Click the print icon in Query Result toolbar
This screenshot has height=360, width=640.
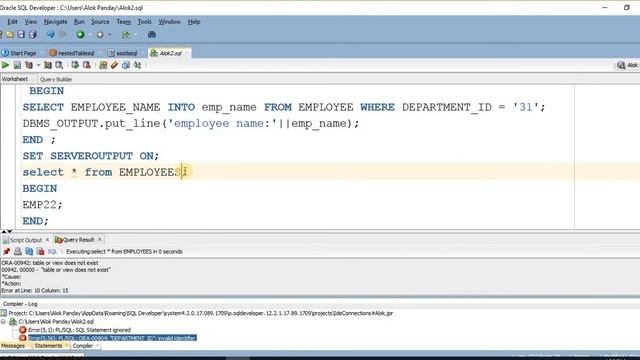pos(18,251)
